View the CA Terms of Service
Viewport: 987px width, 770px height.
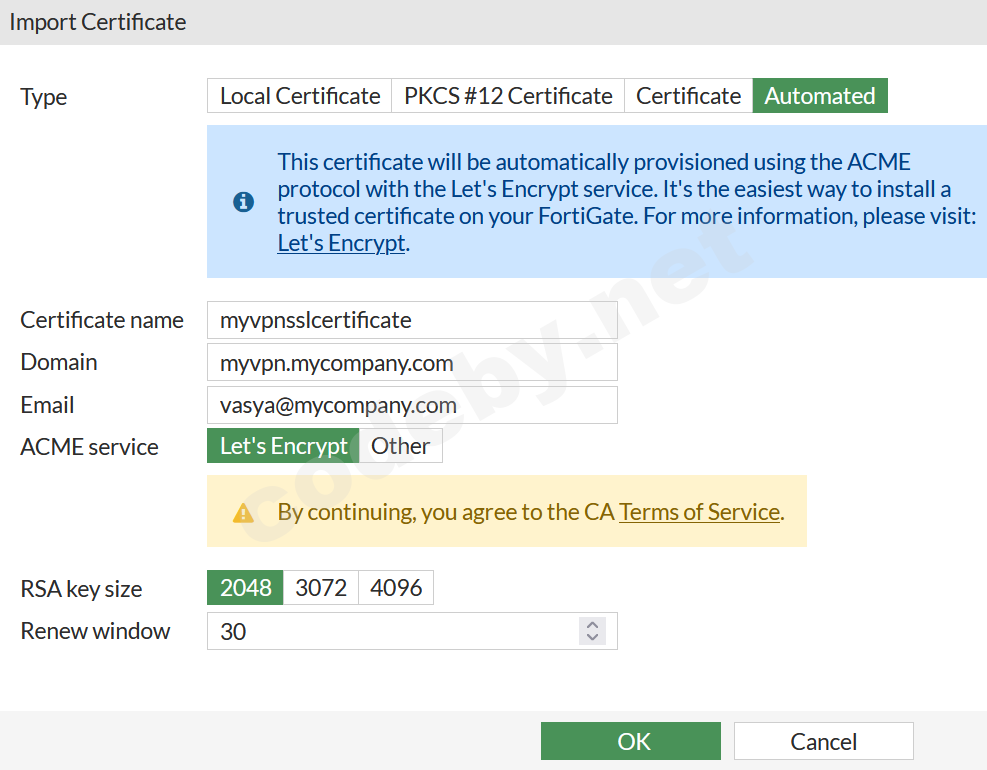700,511
